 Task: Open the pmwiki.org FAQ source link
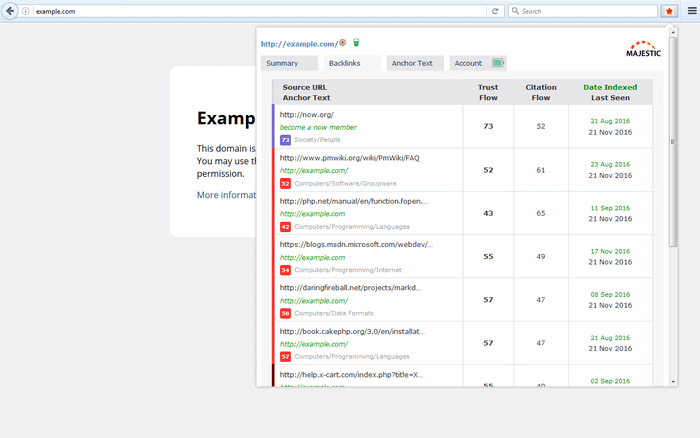(350, 158)
